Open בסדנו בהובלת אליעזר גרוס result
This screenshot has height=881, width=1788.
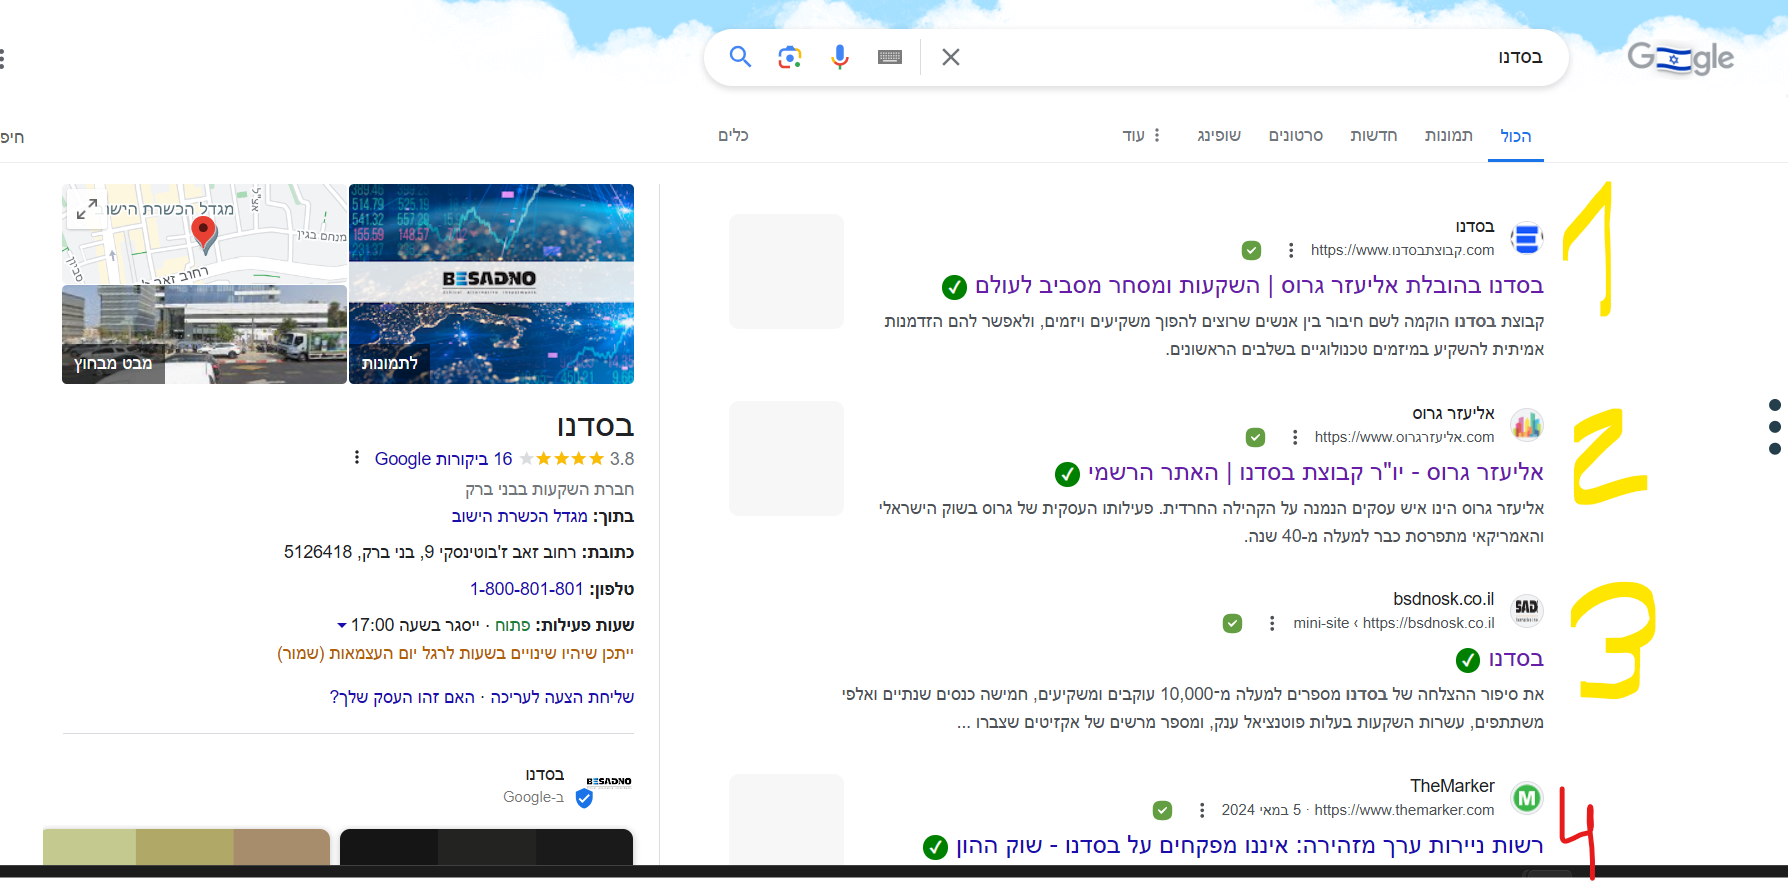point(1260,285)
